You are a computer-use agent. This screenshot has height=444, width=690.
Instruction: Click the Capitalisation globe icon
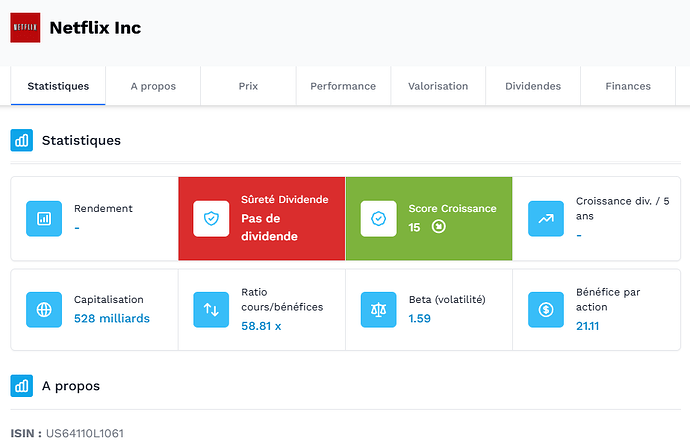coord(44,310)
